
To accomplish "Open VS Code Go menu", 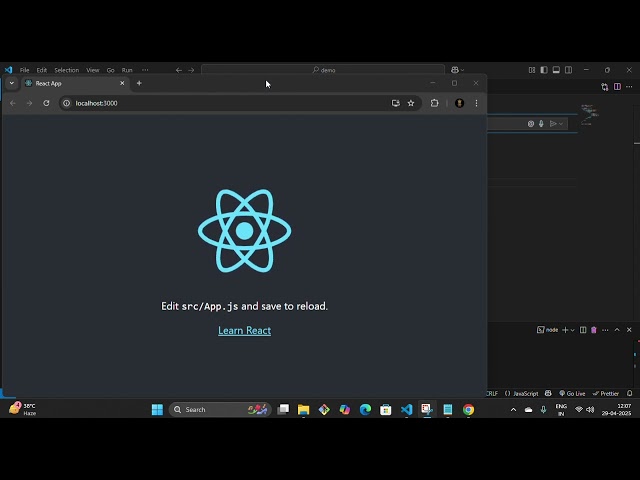I will coord(111,70).
